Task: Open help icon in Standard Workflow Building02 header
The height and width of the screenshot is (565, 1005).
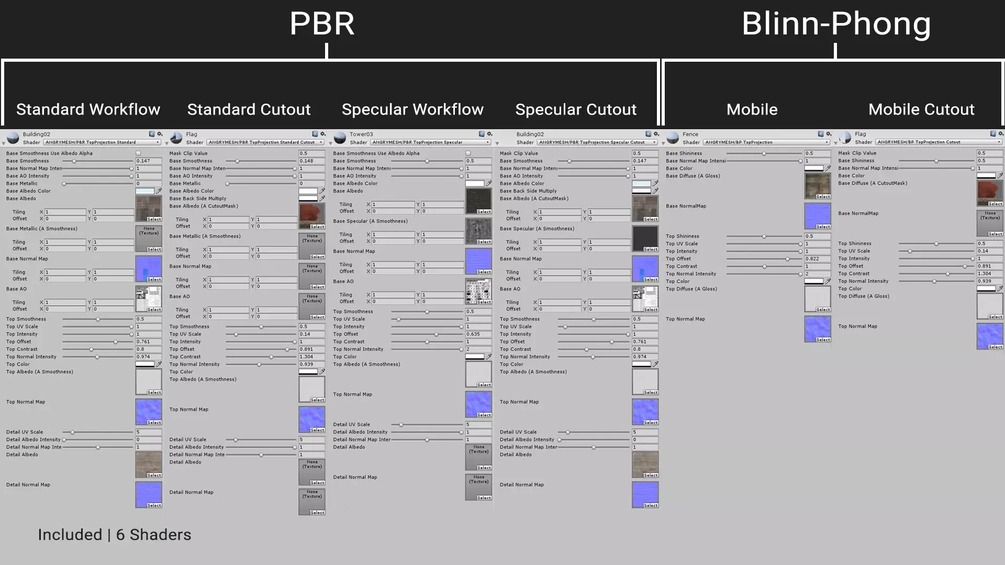Action: [x=151, y=134]
